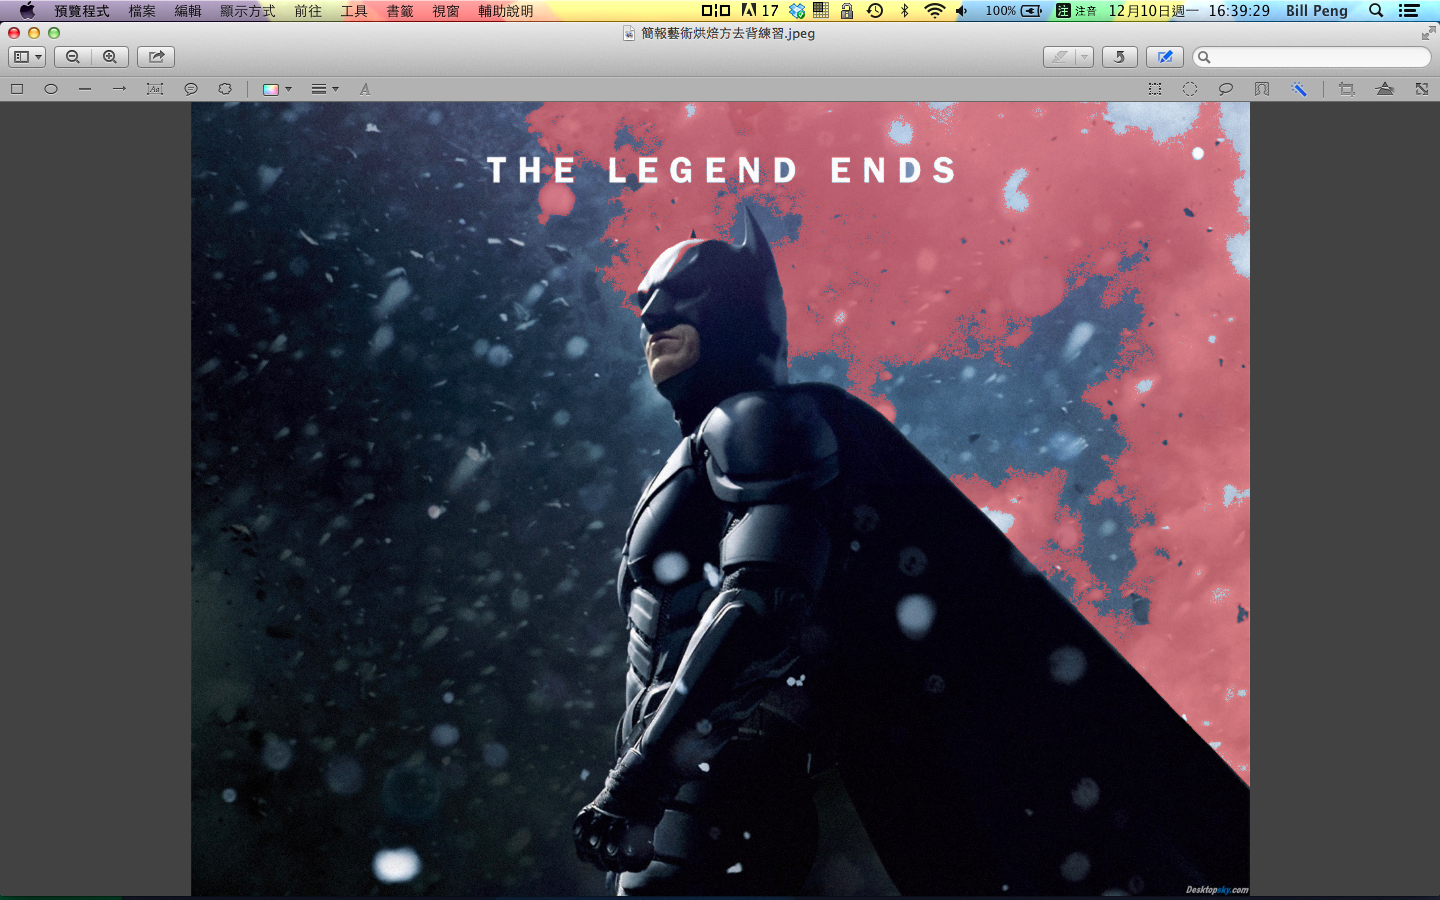The height and width of the screenshot is (900, 1440).
Task: Open the Apple menu
Action: [27, 11]
